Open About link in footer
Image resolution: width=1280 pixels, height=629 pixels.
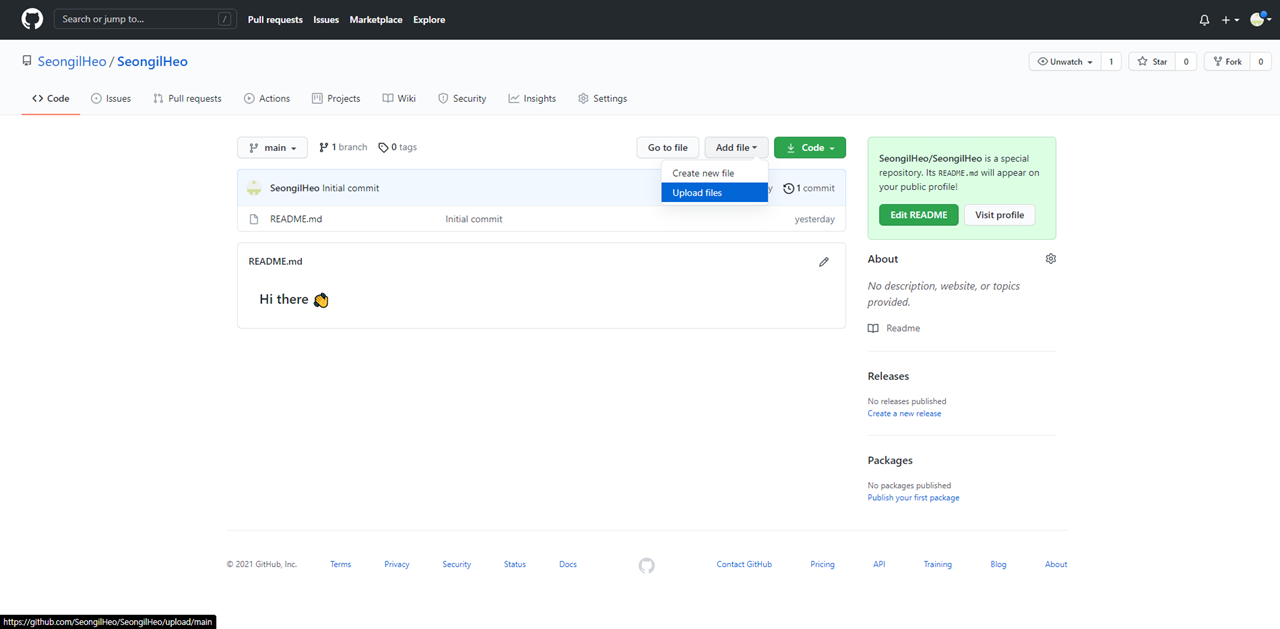[x=1056, y=564]
